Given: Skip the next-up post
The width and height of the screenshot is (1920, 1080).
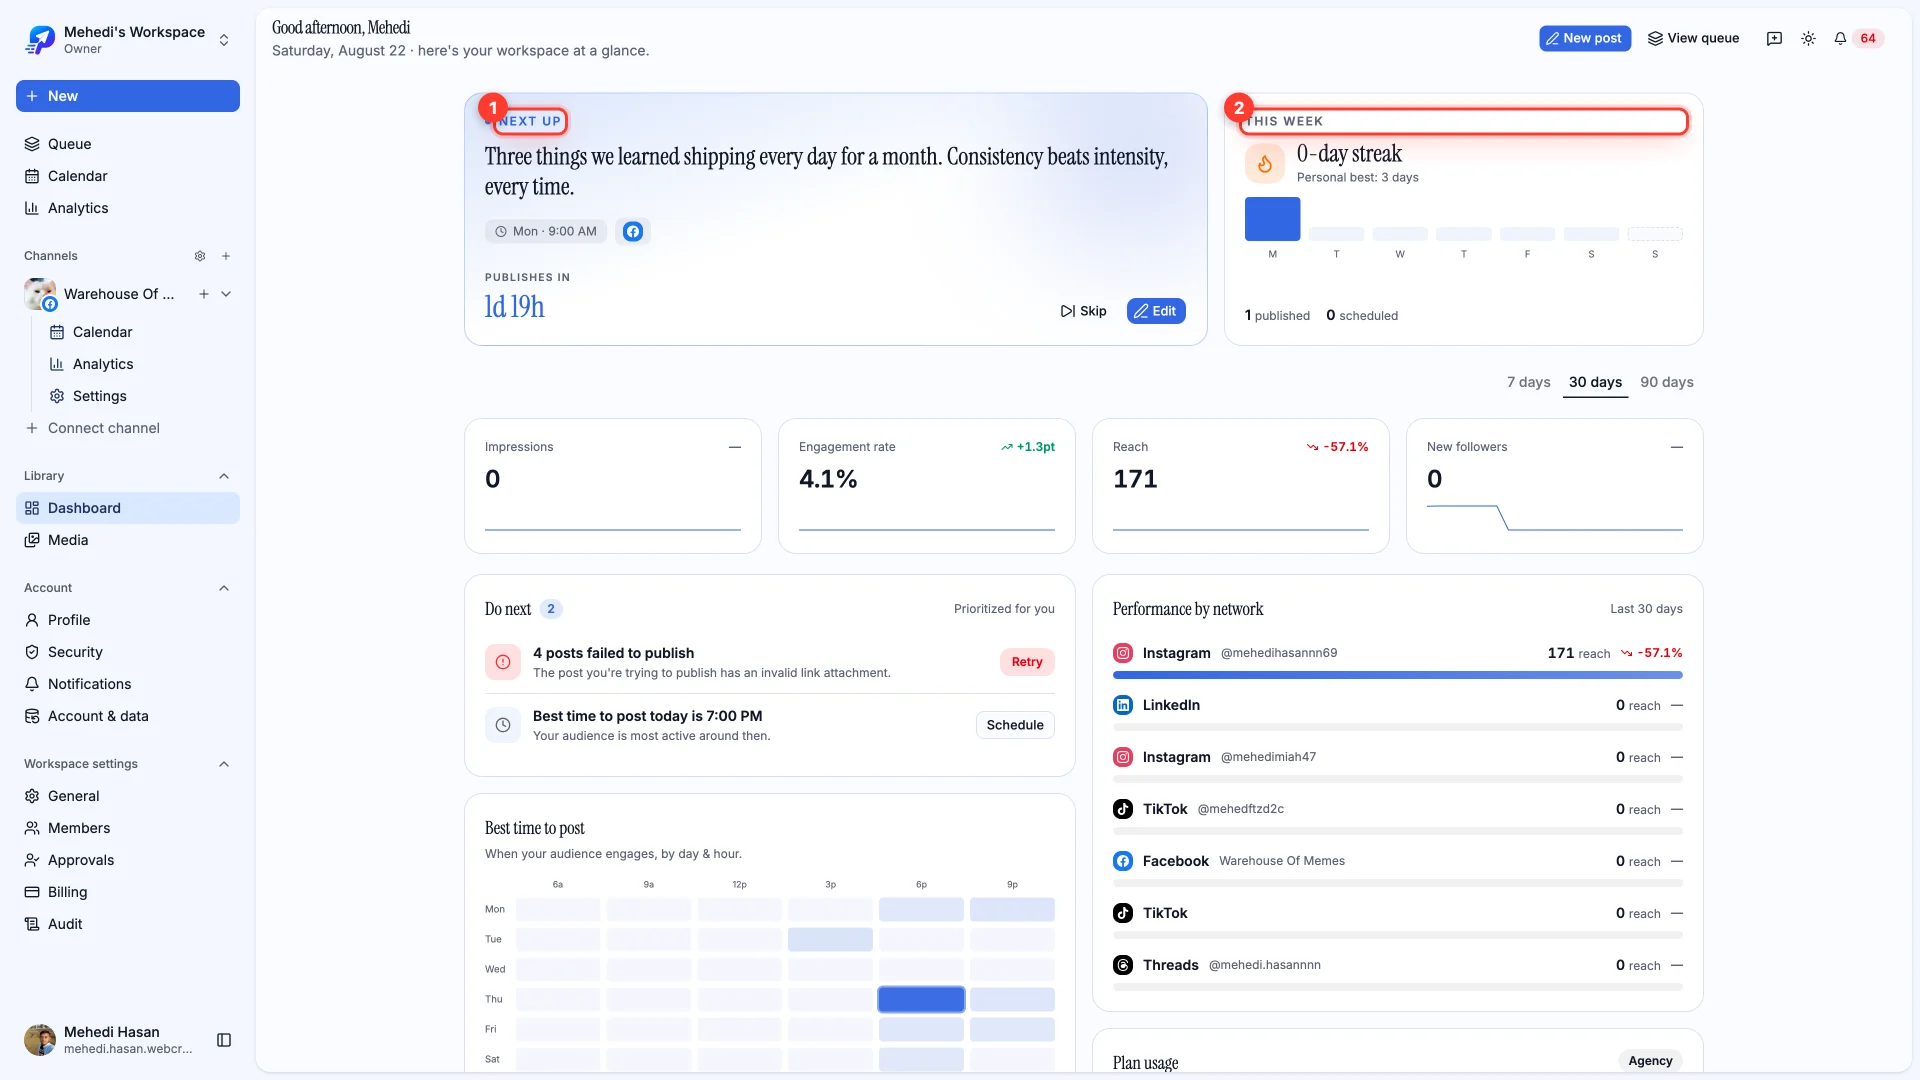Looking at the screenshot, I should click(1083, 311).
